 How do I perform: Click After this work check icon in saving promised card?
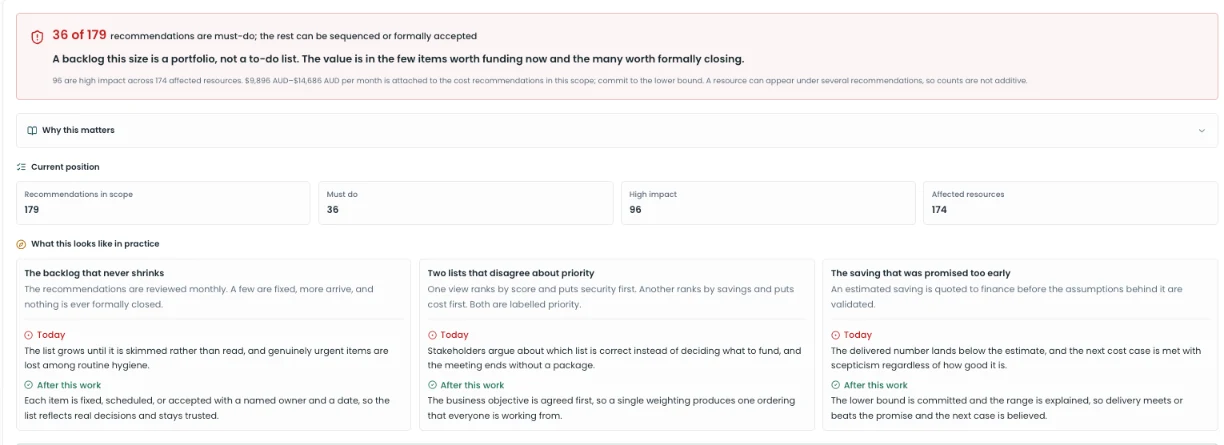pos(835,385)
